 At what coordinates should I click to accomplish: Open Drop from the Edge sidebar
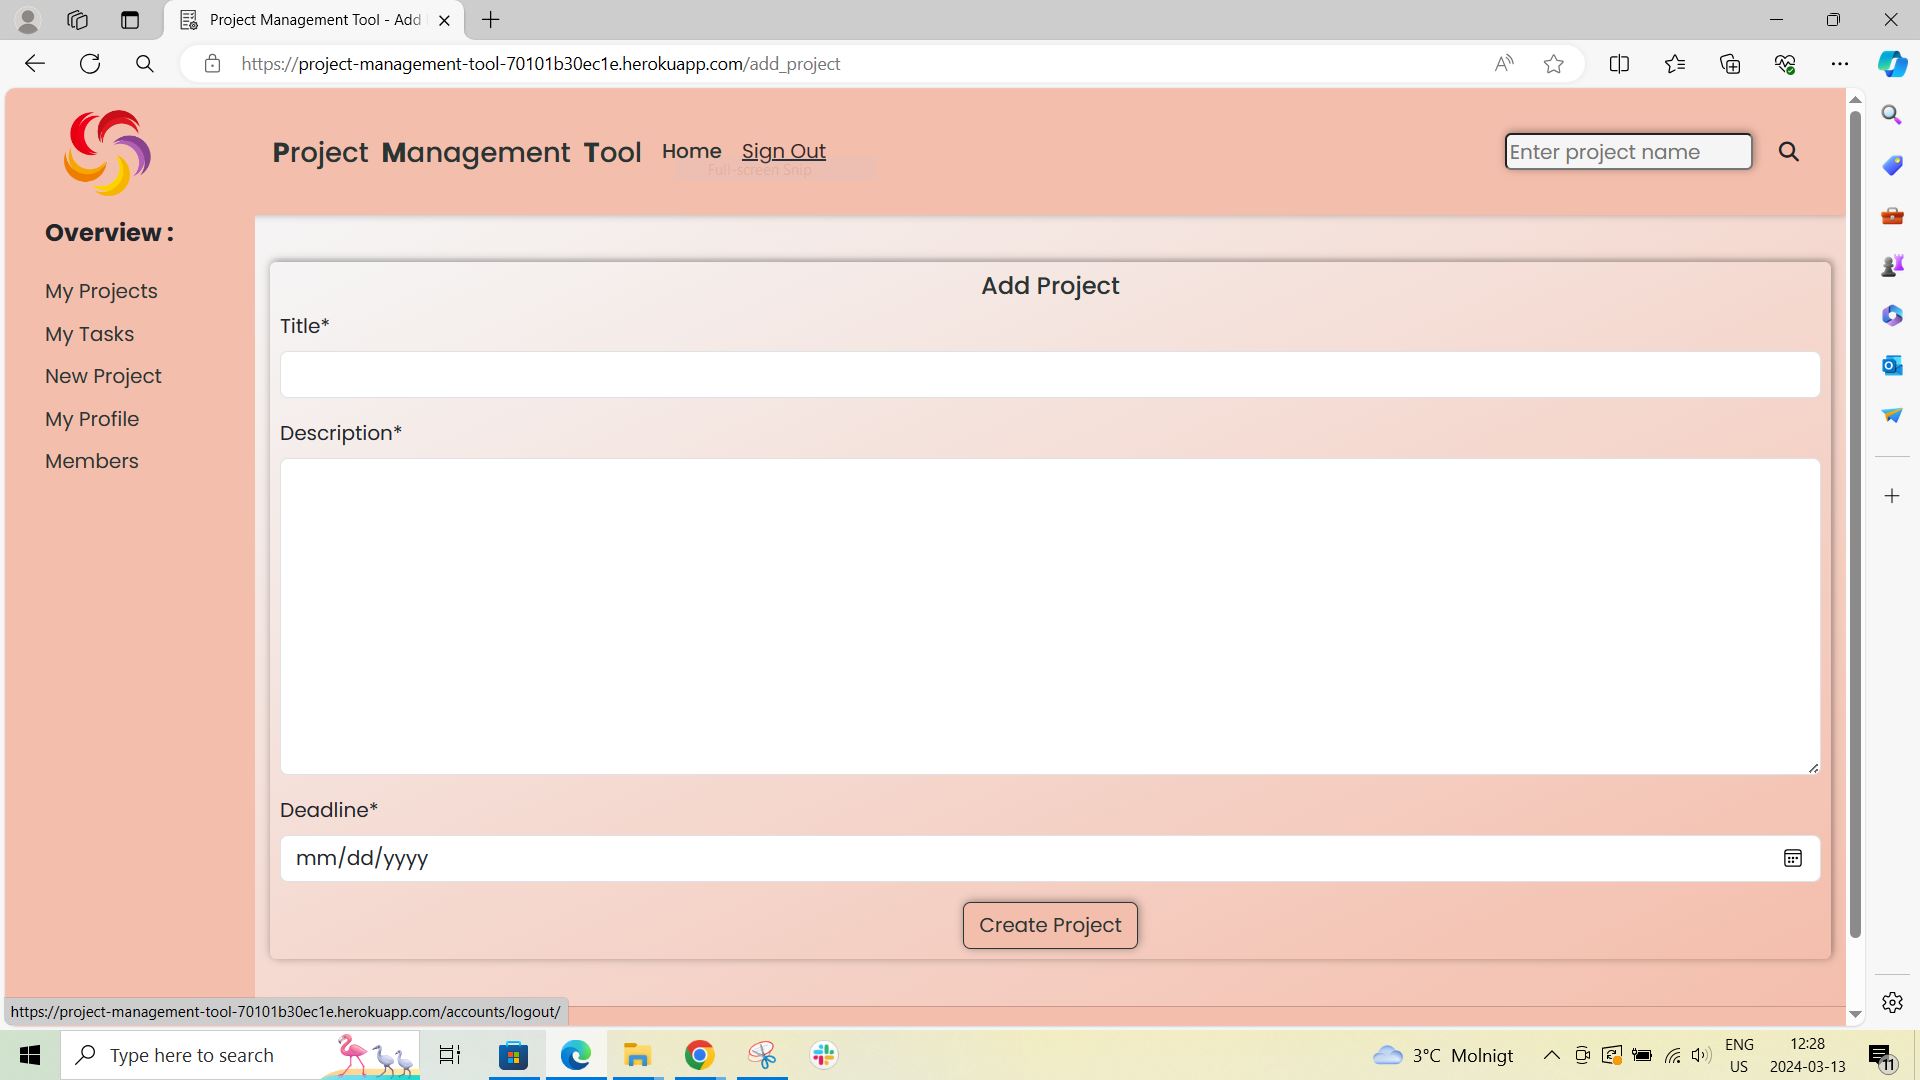coord(1891,415)
